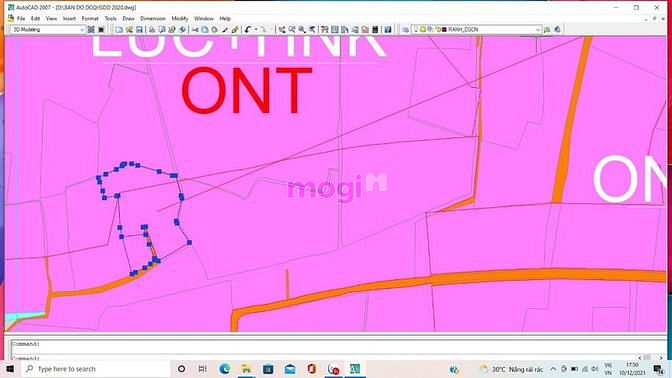The width and height of the screenshot is (672, 378).
Task: Open the Modify menu
Action: [x=180, y=18]
